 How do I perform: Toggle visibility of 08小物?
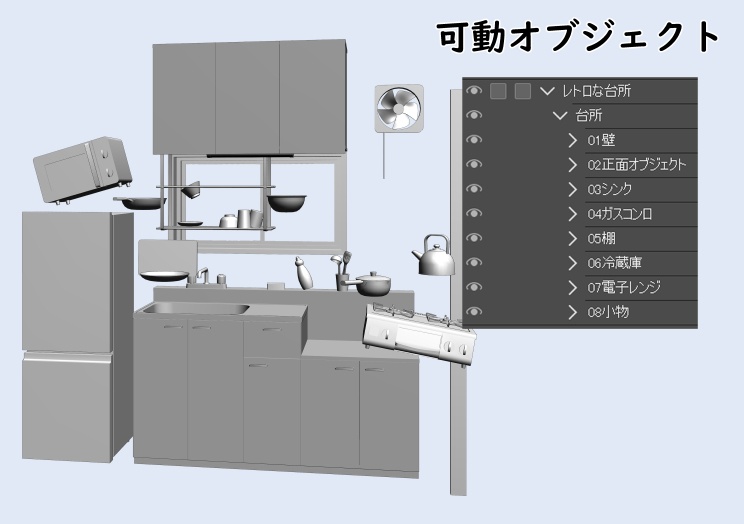(x=474, y=312)
